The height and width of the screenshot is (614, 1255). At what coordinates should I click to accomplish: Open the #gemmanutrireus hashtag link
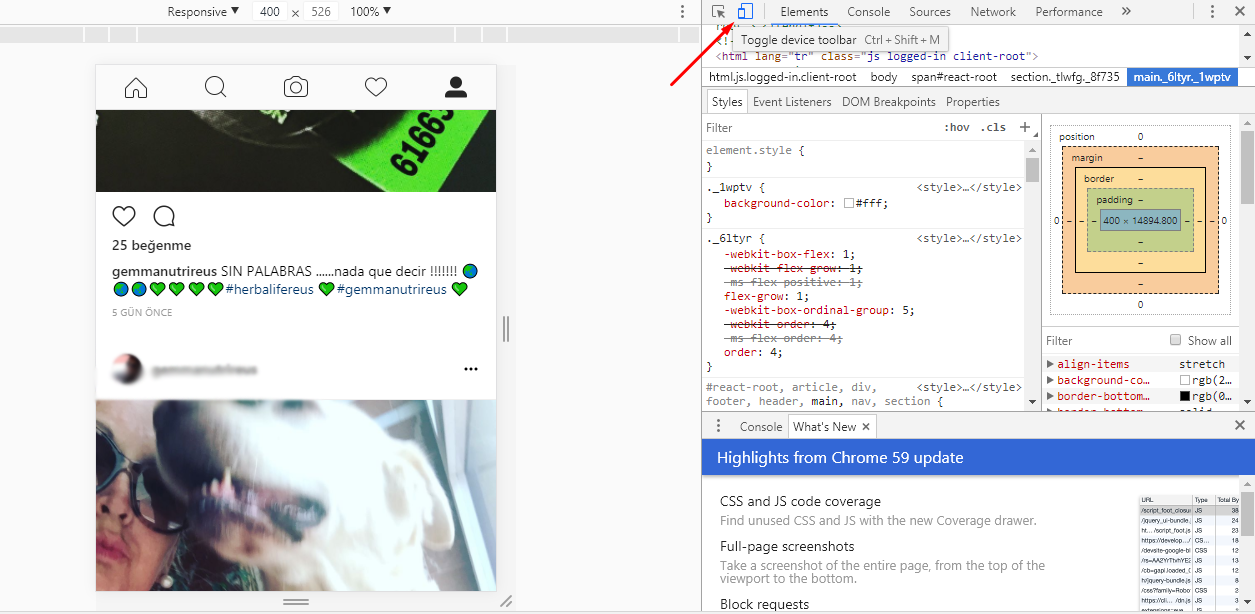pos(392,290)
